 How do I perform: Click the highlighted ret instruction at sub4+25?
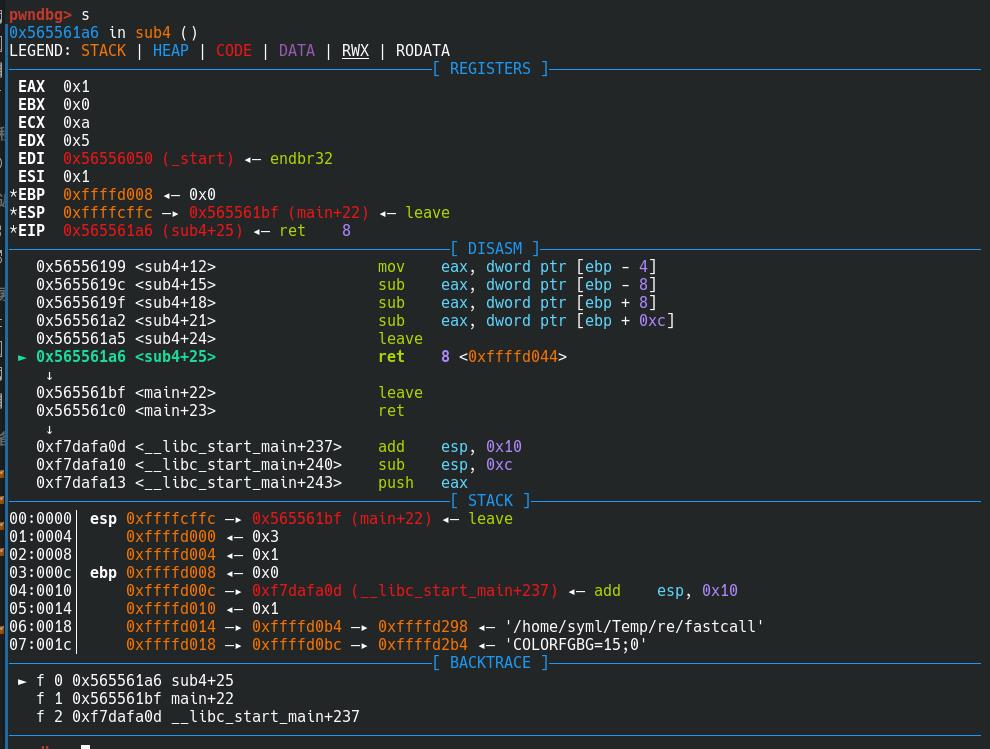click(391, 357)
